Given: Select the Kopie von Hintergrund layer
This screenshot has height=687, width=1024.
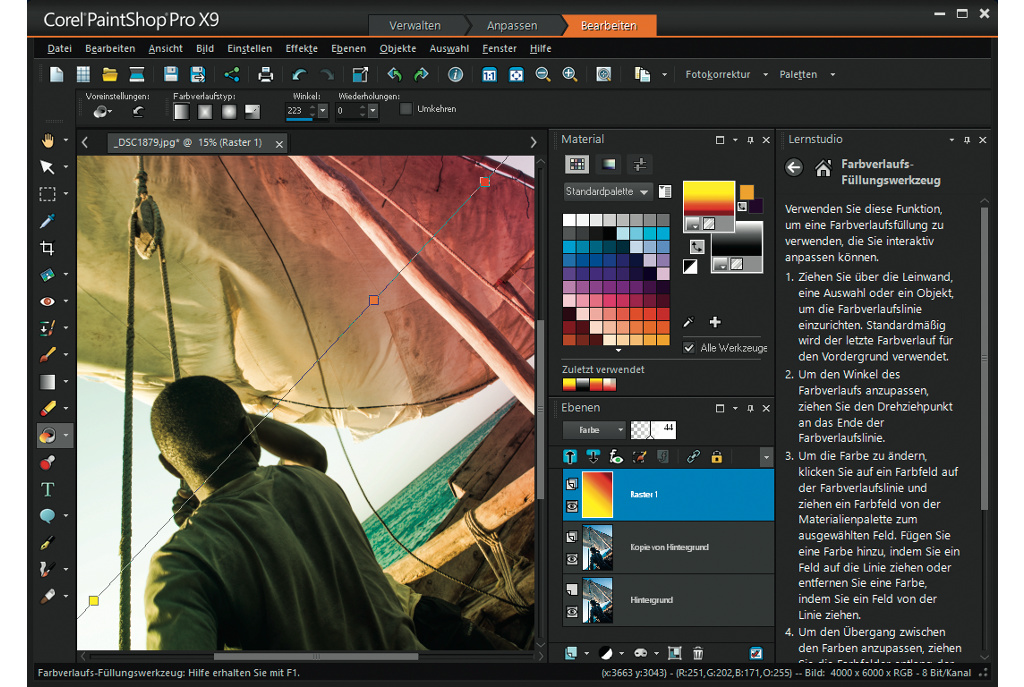Looking at the screenshot, I should point(670,547).
